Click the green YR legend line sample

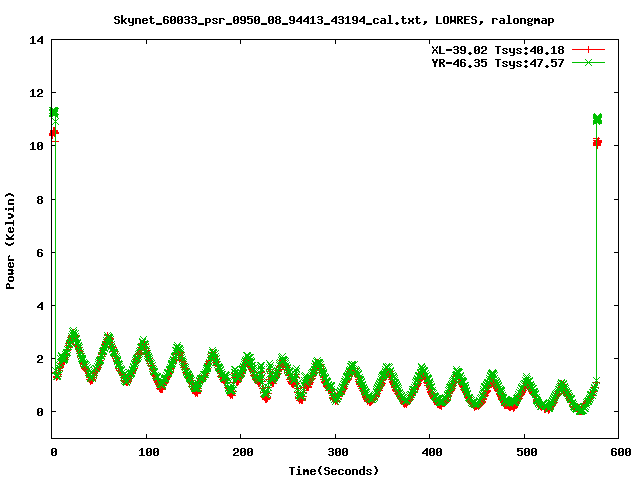[588, 63]
